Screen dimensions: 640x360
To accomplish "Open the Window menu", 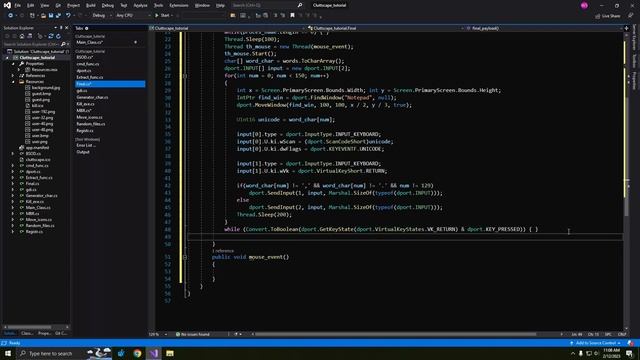I will click(x=202, y=5).
